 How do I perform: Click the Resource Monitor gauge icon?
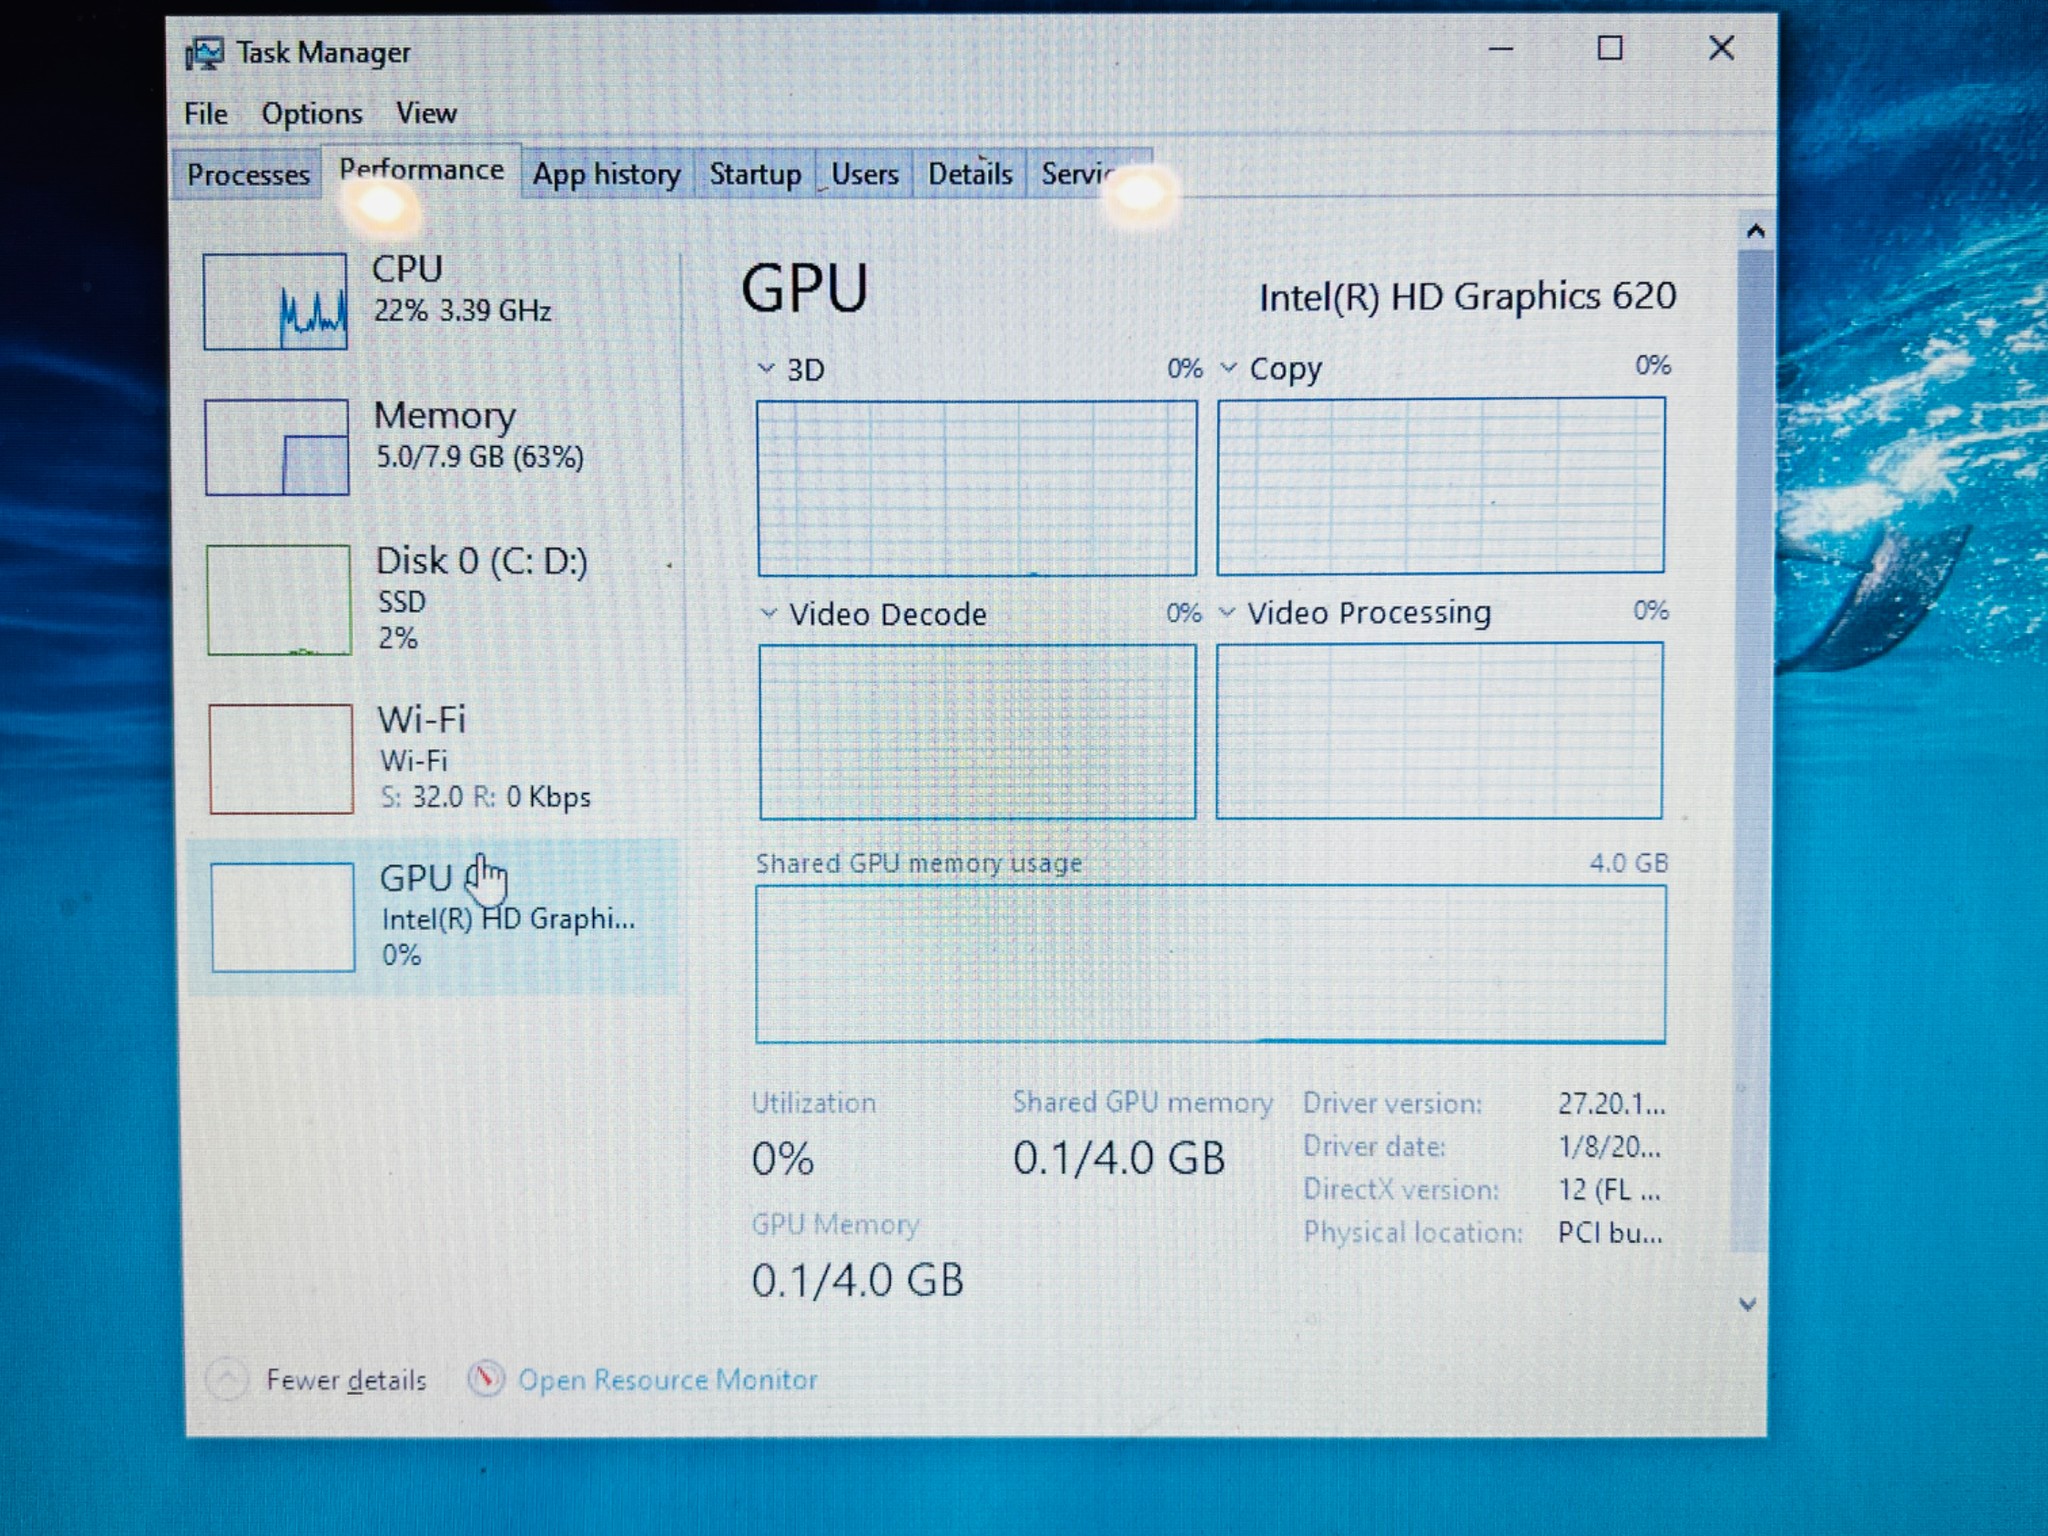(x=486, y=1379)
